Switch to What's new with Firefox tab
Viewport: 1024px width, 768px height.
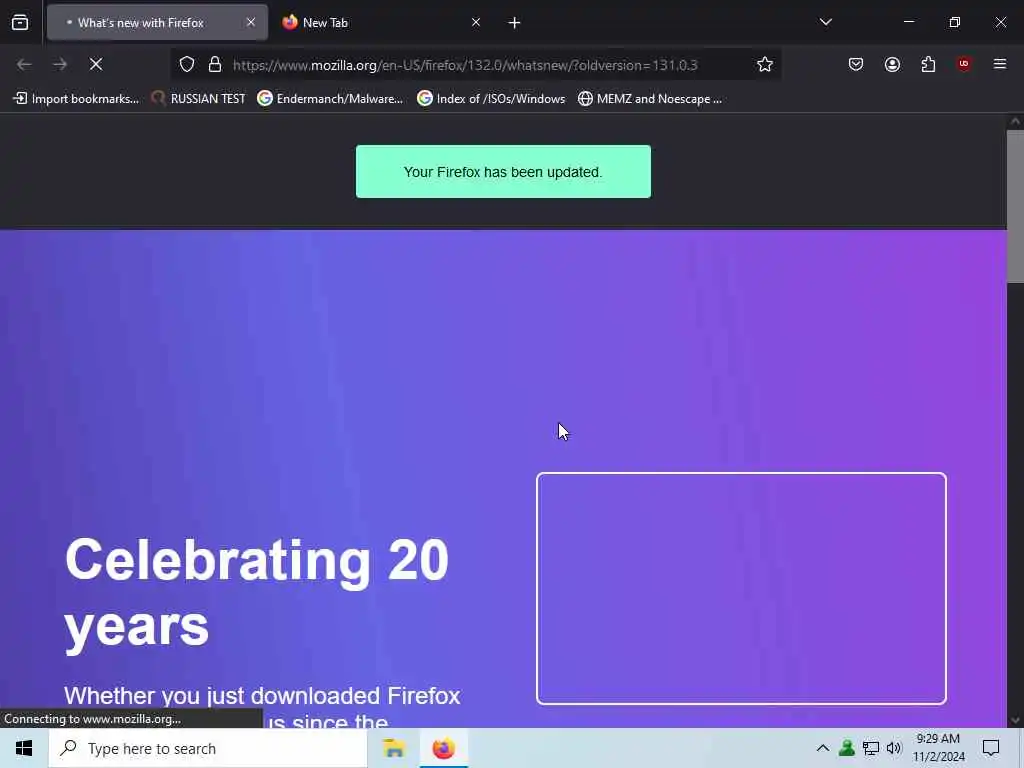tap(157, 22)
